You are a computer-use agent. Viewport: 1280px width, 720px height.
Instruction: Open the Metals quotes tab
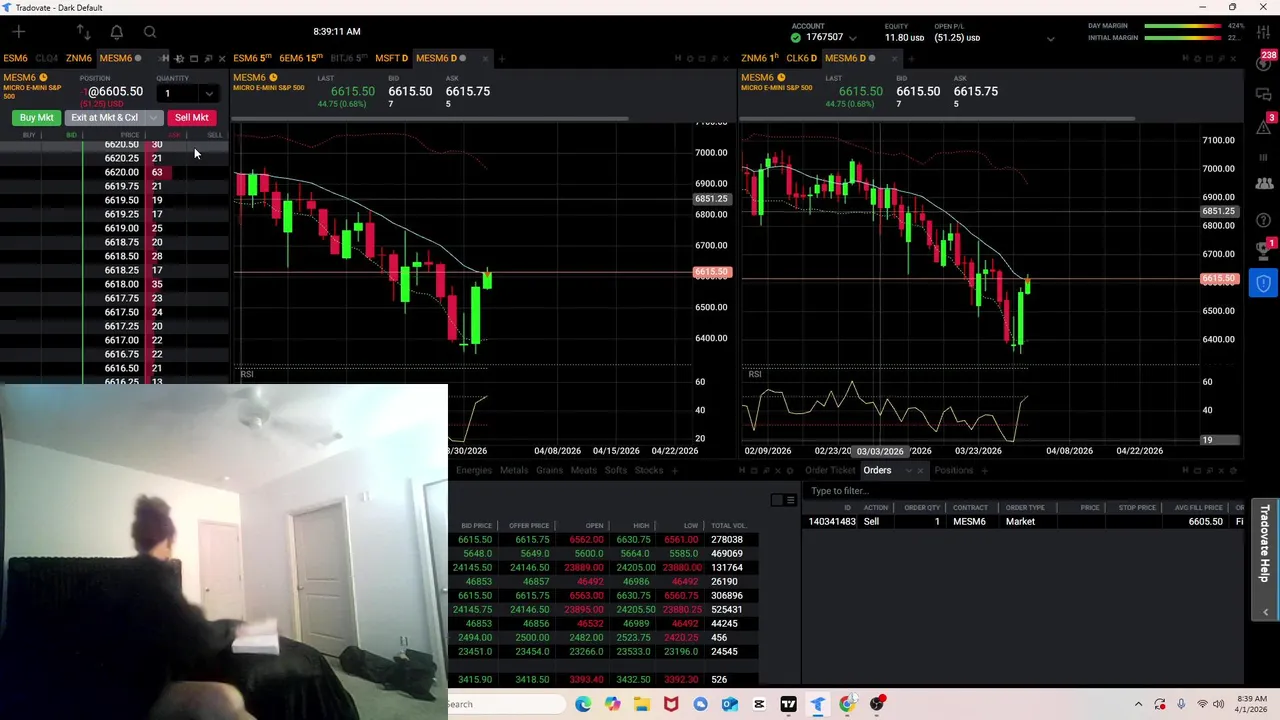513,470
